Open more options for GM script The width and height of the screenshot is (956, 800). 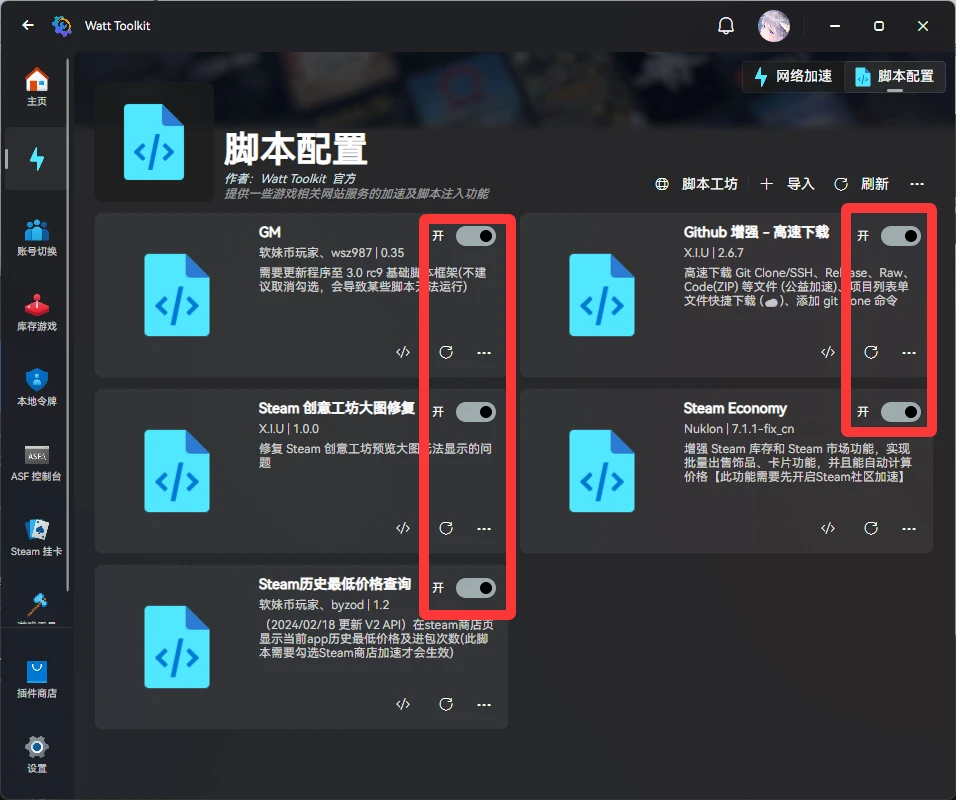pyautogui.click(x=484, y=352)
